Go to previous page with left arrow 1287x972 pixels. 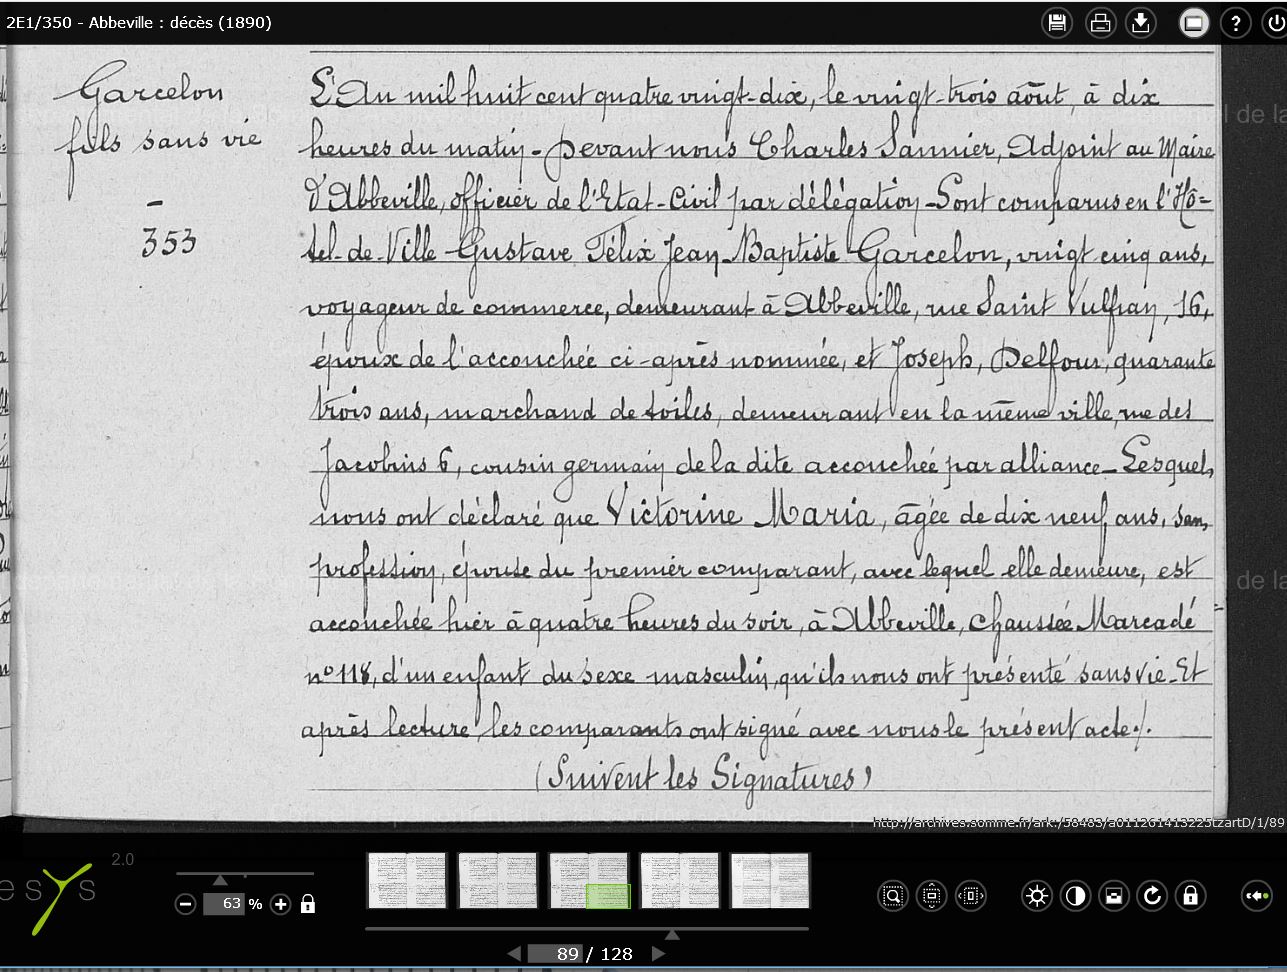[x=514, y=954]
